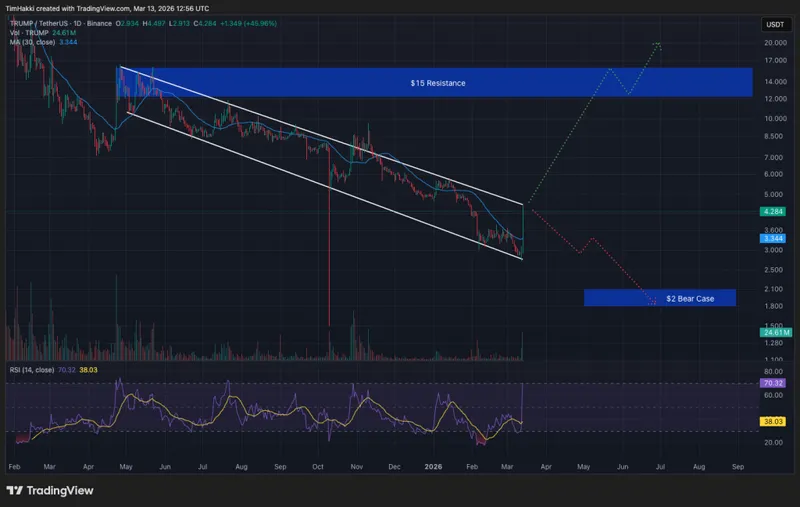The width and height of the screenshot is (800, 507).
Task: Click the 14.000 price axis label
Action: (x=775, y=82)
